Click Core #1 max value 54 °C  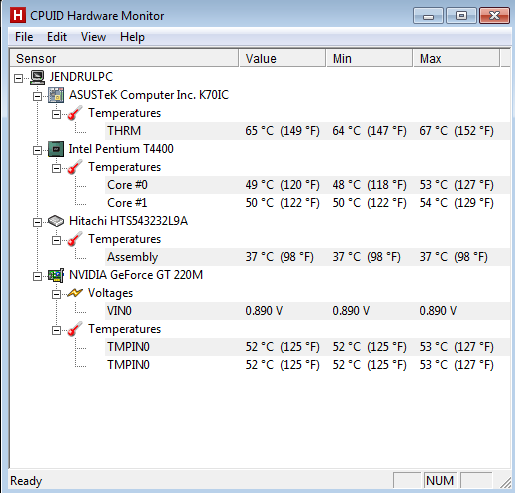pyautogui.click(x=456, y=203)
